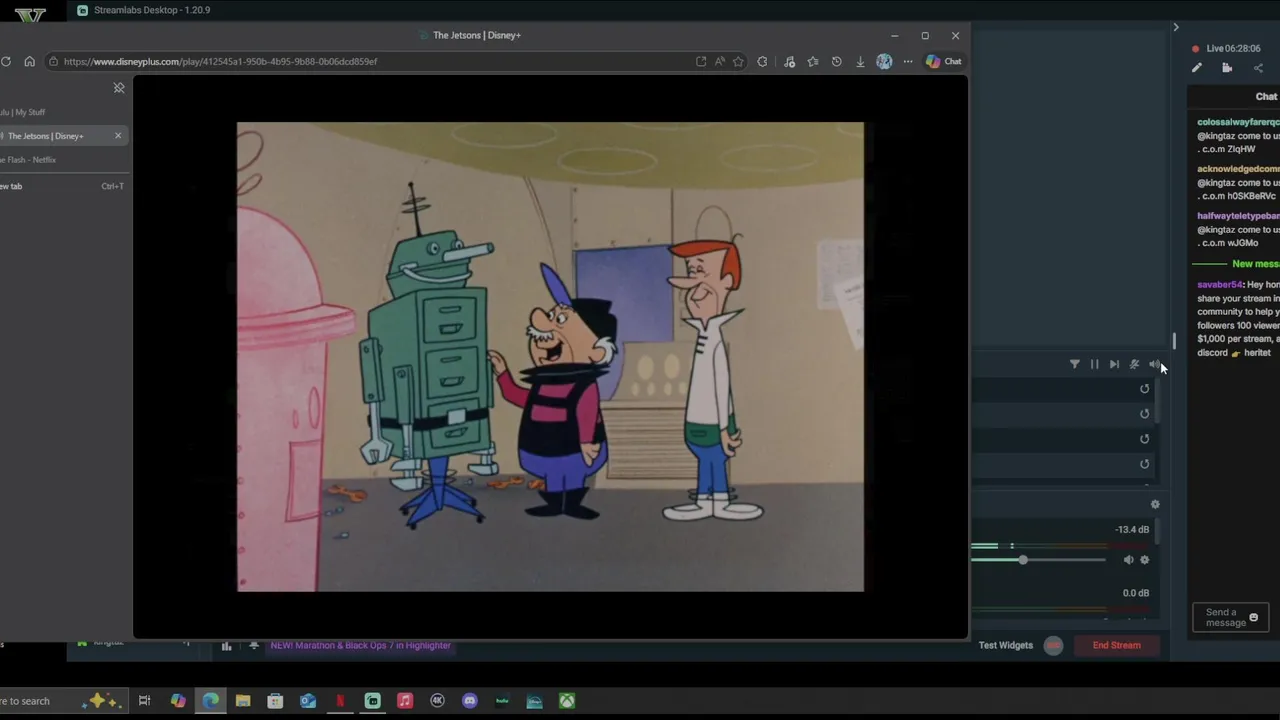This screenshot has height=720, width=1280.
Task: Click the bar chart stats icon in Streamlabs footer
Action: [x=226, y=646]
